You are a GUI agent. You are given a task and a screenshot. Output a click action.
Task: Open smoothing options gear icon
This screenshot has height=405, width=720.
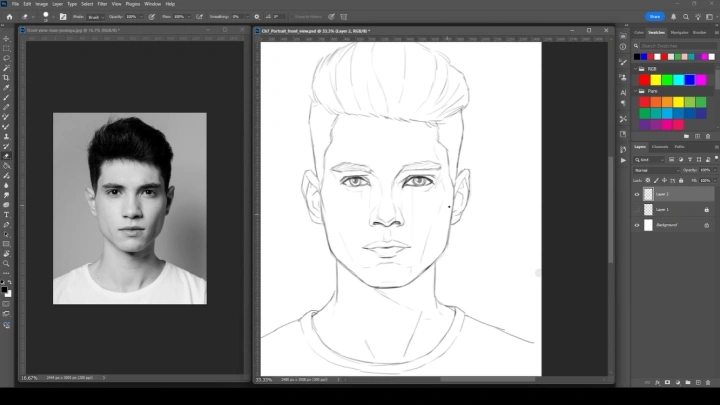point(256,17)
